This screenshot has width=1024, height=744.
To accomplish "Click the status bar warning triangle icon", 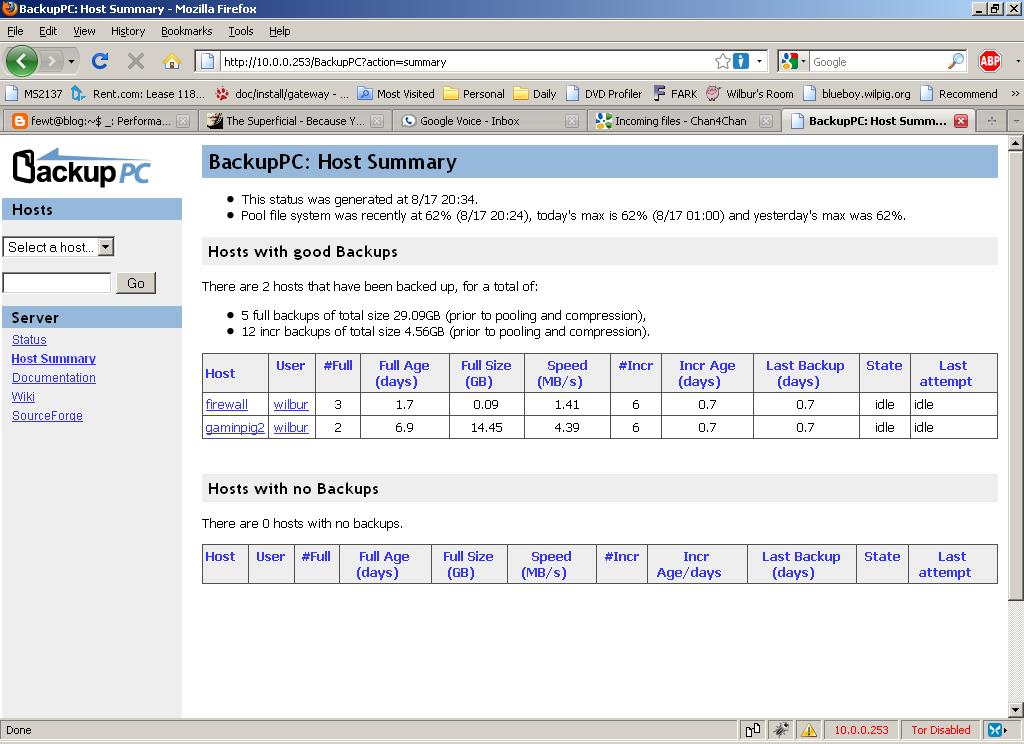I will [809, 730].
